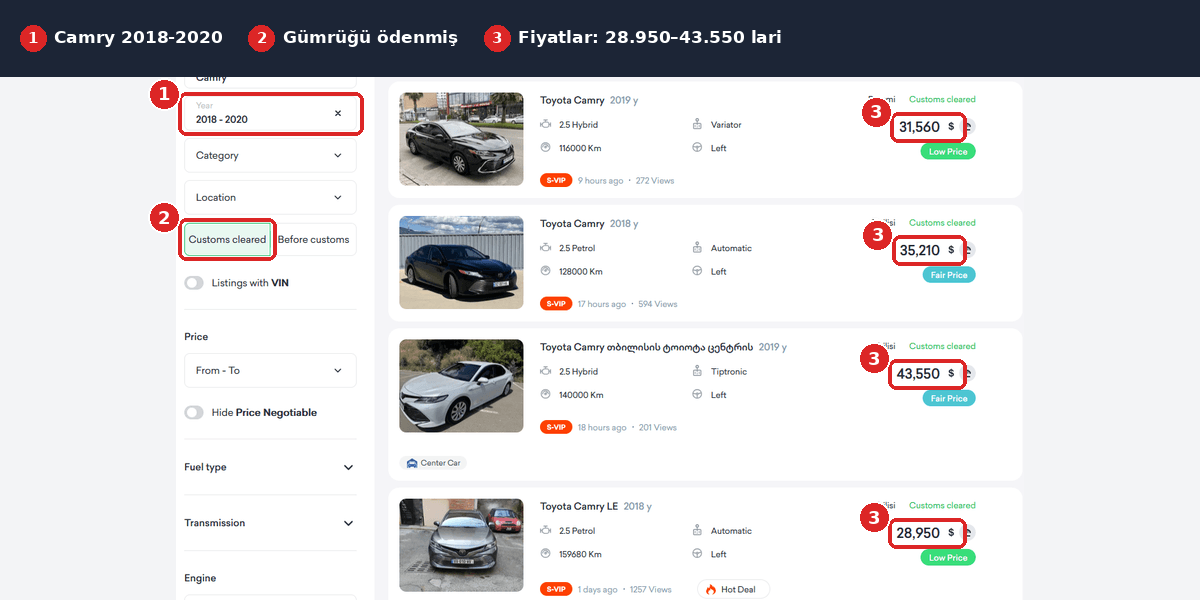
Task: Open the black Camry 2018 petrol photo
Action: 461,262
